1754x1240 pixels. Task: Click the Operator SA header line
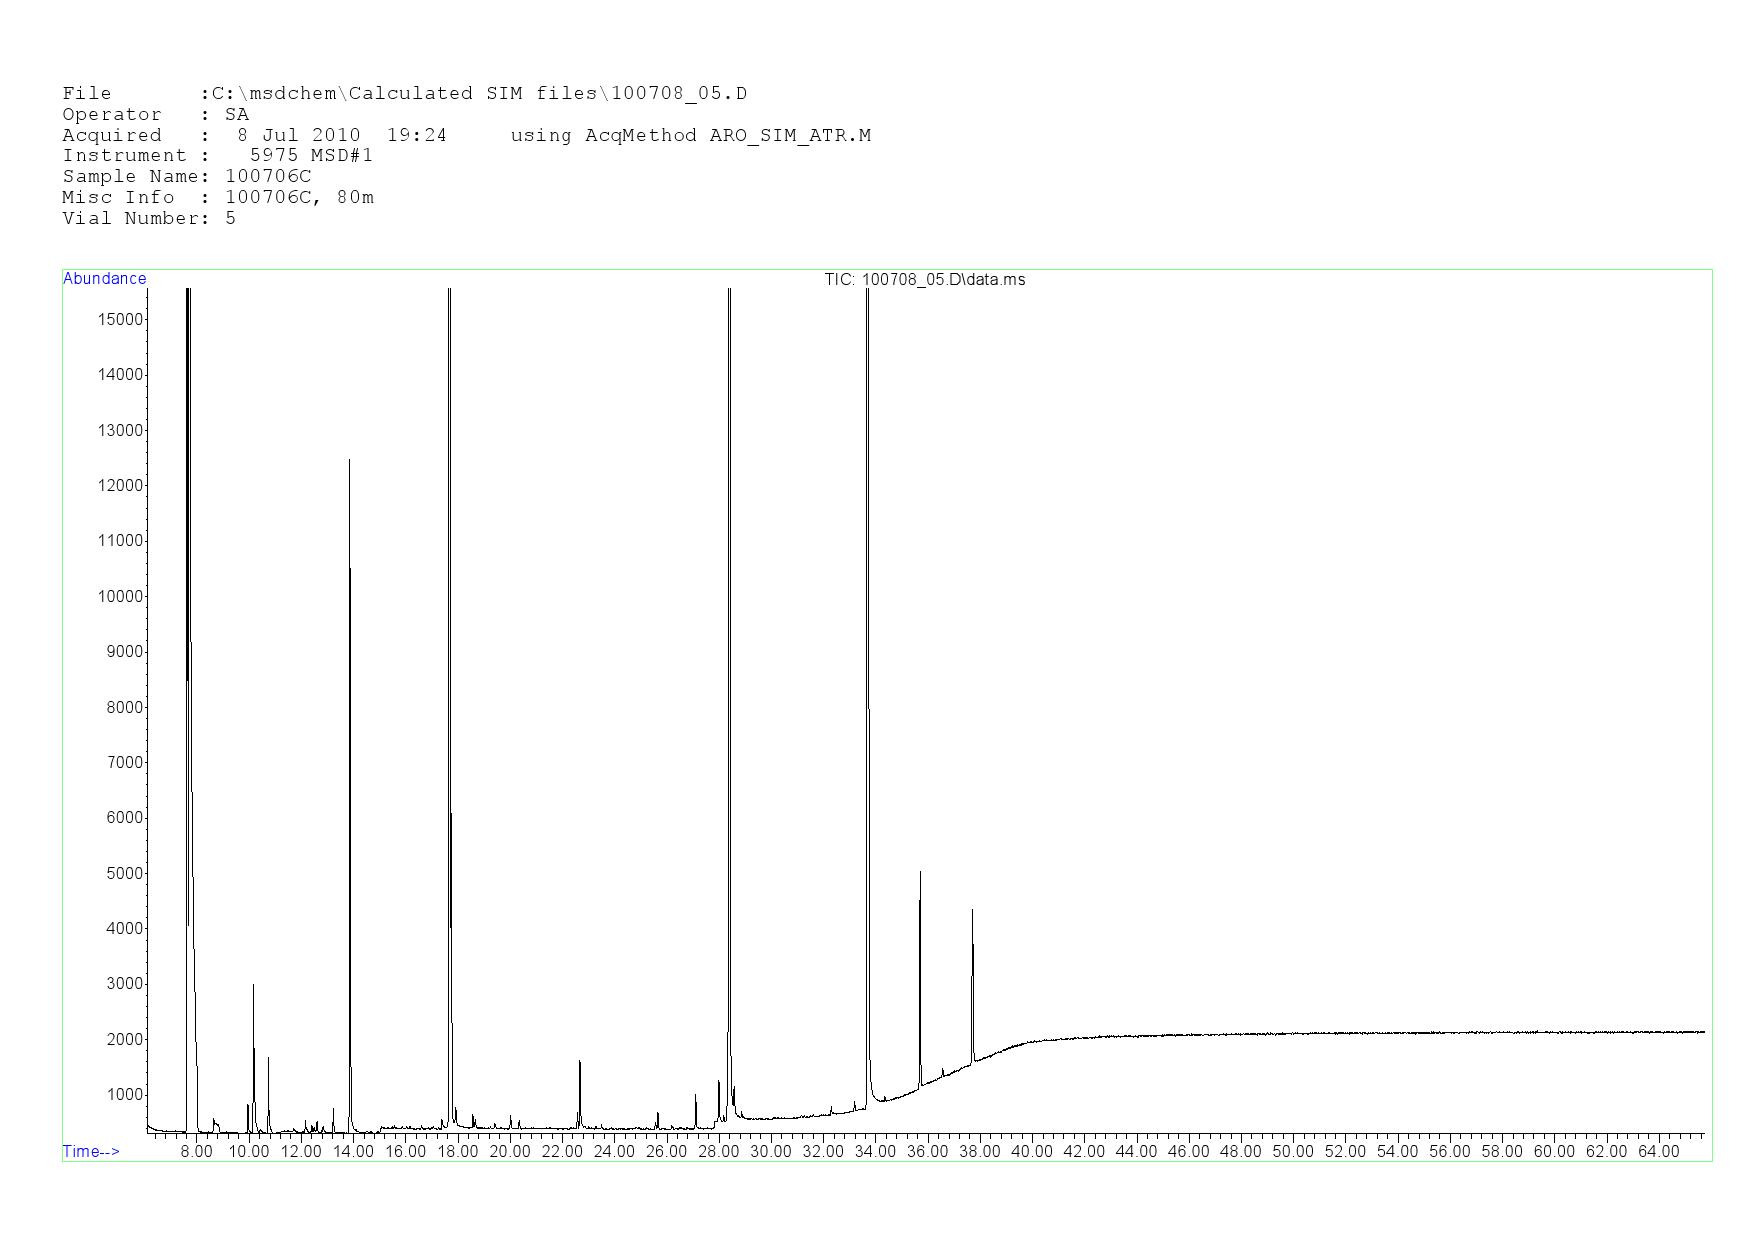pyautogui.click(x=155, y=115)
